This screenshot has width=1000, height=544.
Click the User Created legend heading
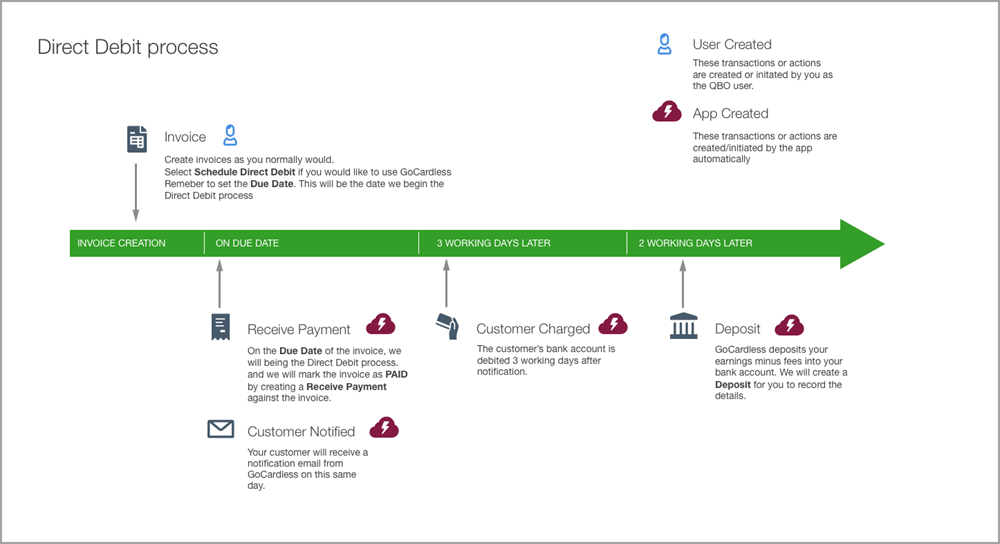click(732, 45)
